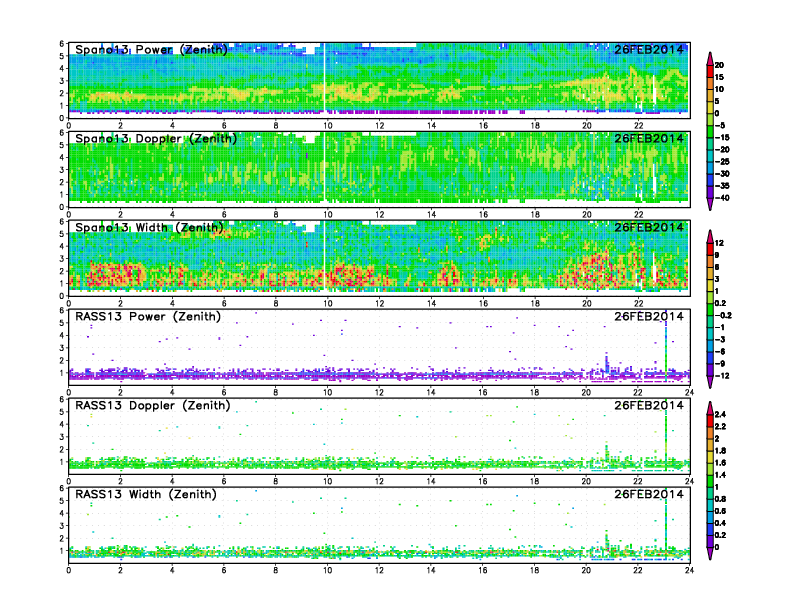This screenshot has width=792, height=612.
Task: Click the '1.8' label on the bottom colorbar
Action: (x=720, y=450)
